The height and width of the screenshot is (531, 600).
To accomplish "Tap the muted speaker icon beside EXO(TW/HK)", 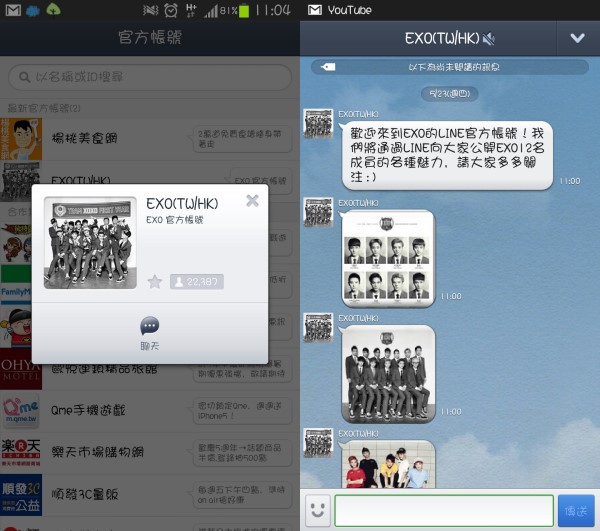I will [x=489, y=38].
